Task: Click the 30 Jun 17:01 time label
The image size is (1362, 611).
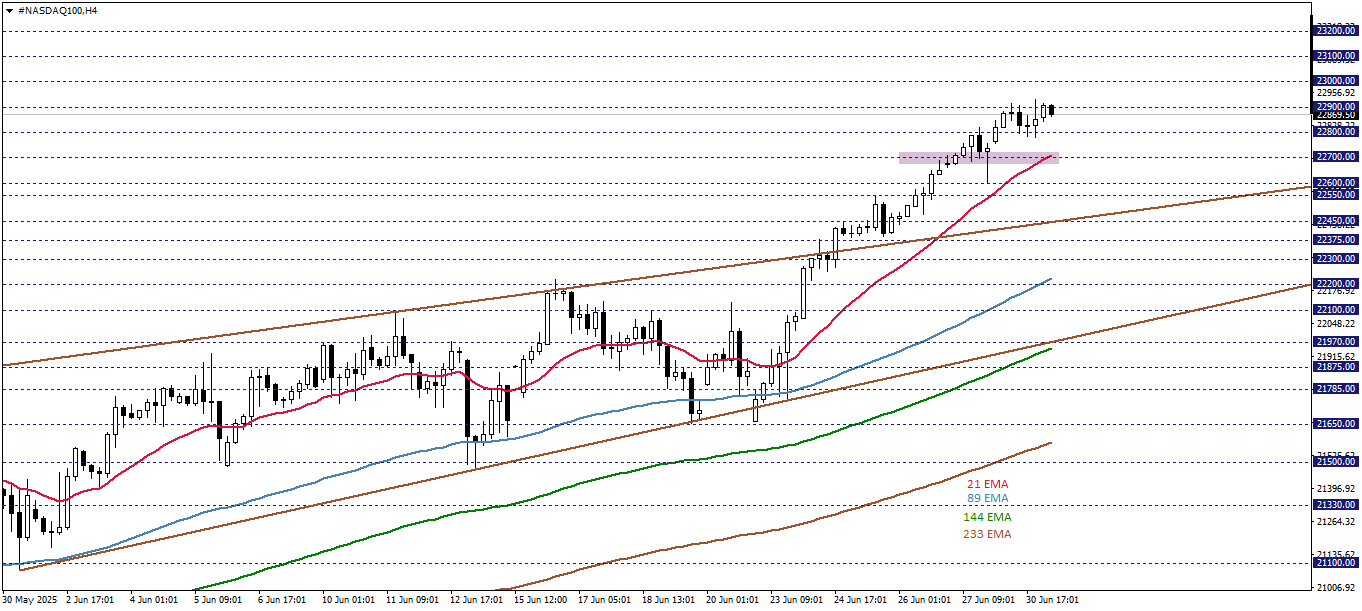Action: click(1052, 600)
